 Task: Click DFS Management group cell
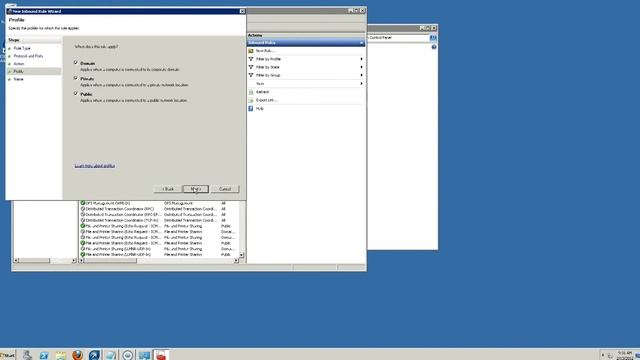tap(178, 203)
